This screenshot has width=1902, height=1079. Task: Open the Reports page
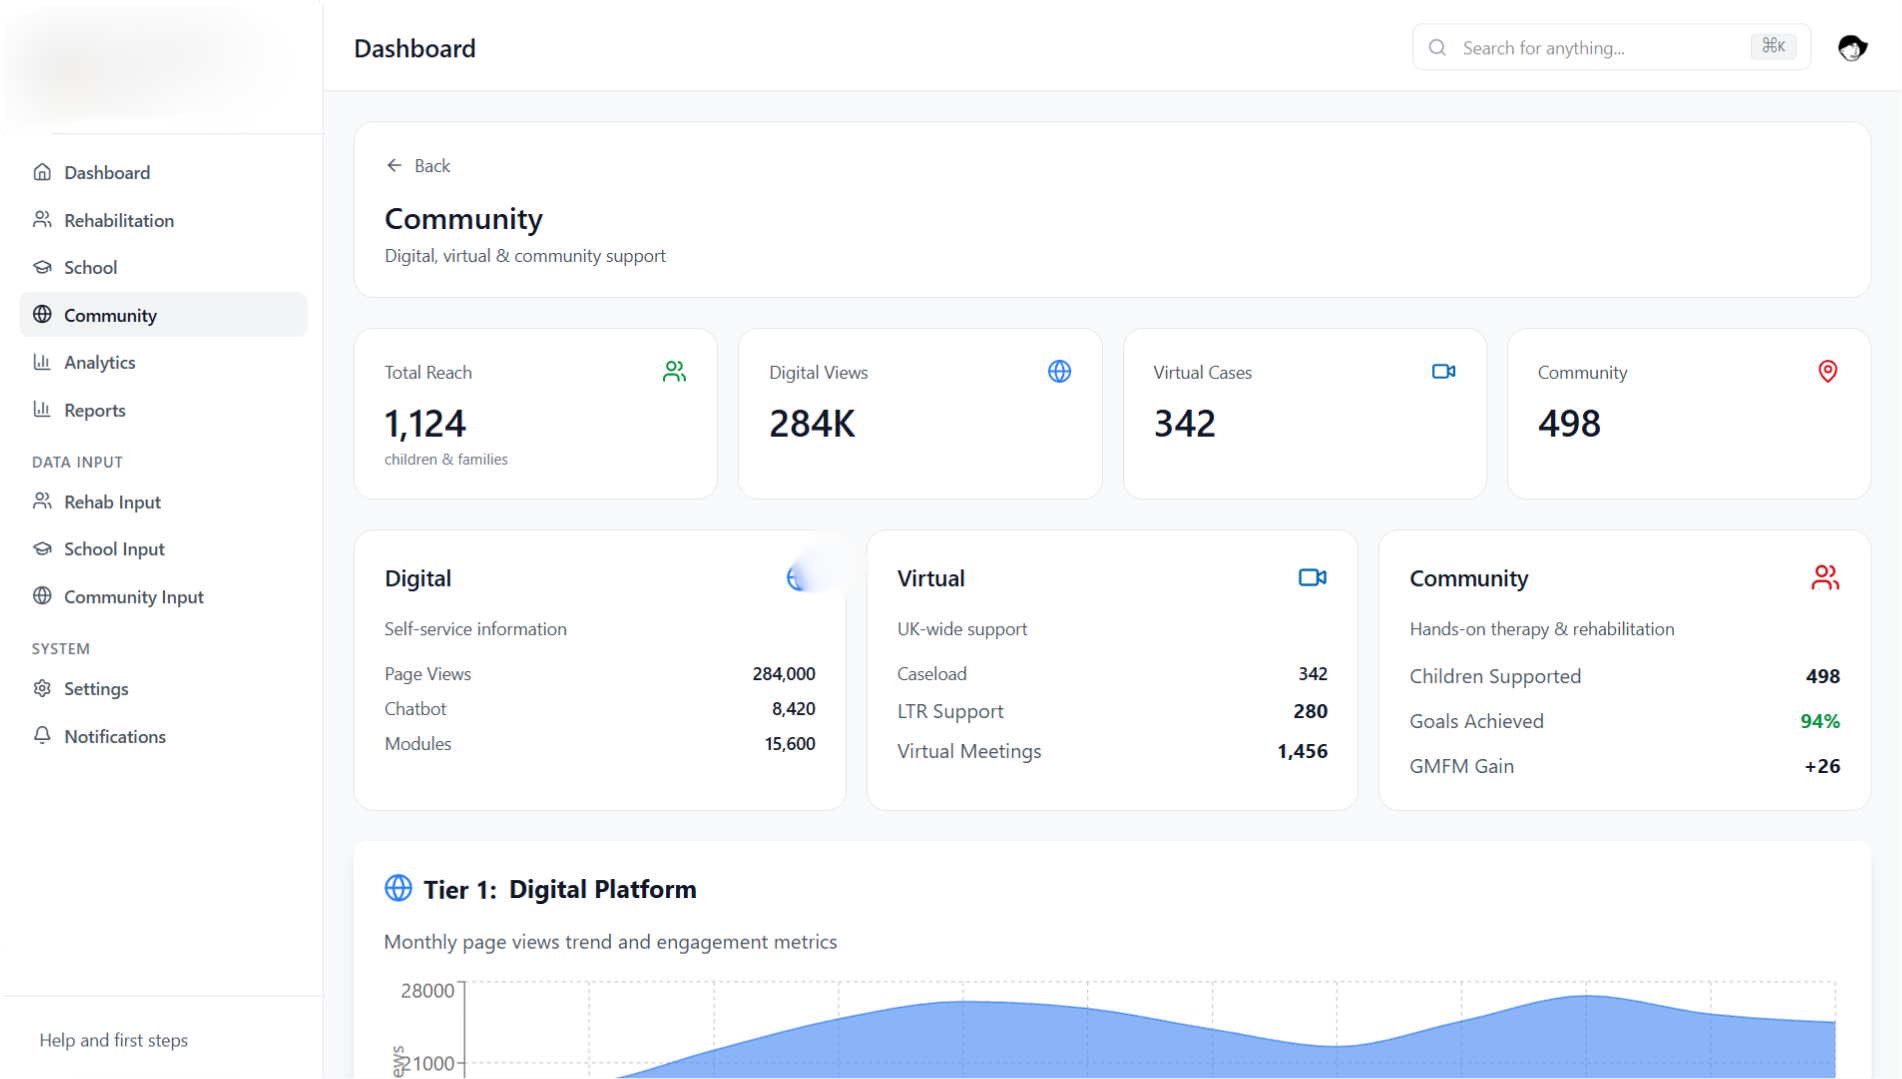point(94,410)
